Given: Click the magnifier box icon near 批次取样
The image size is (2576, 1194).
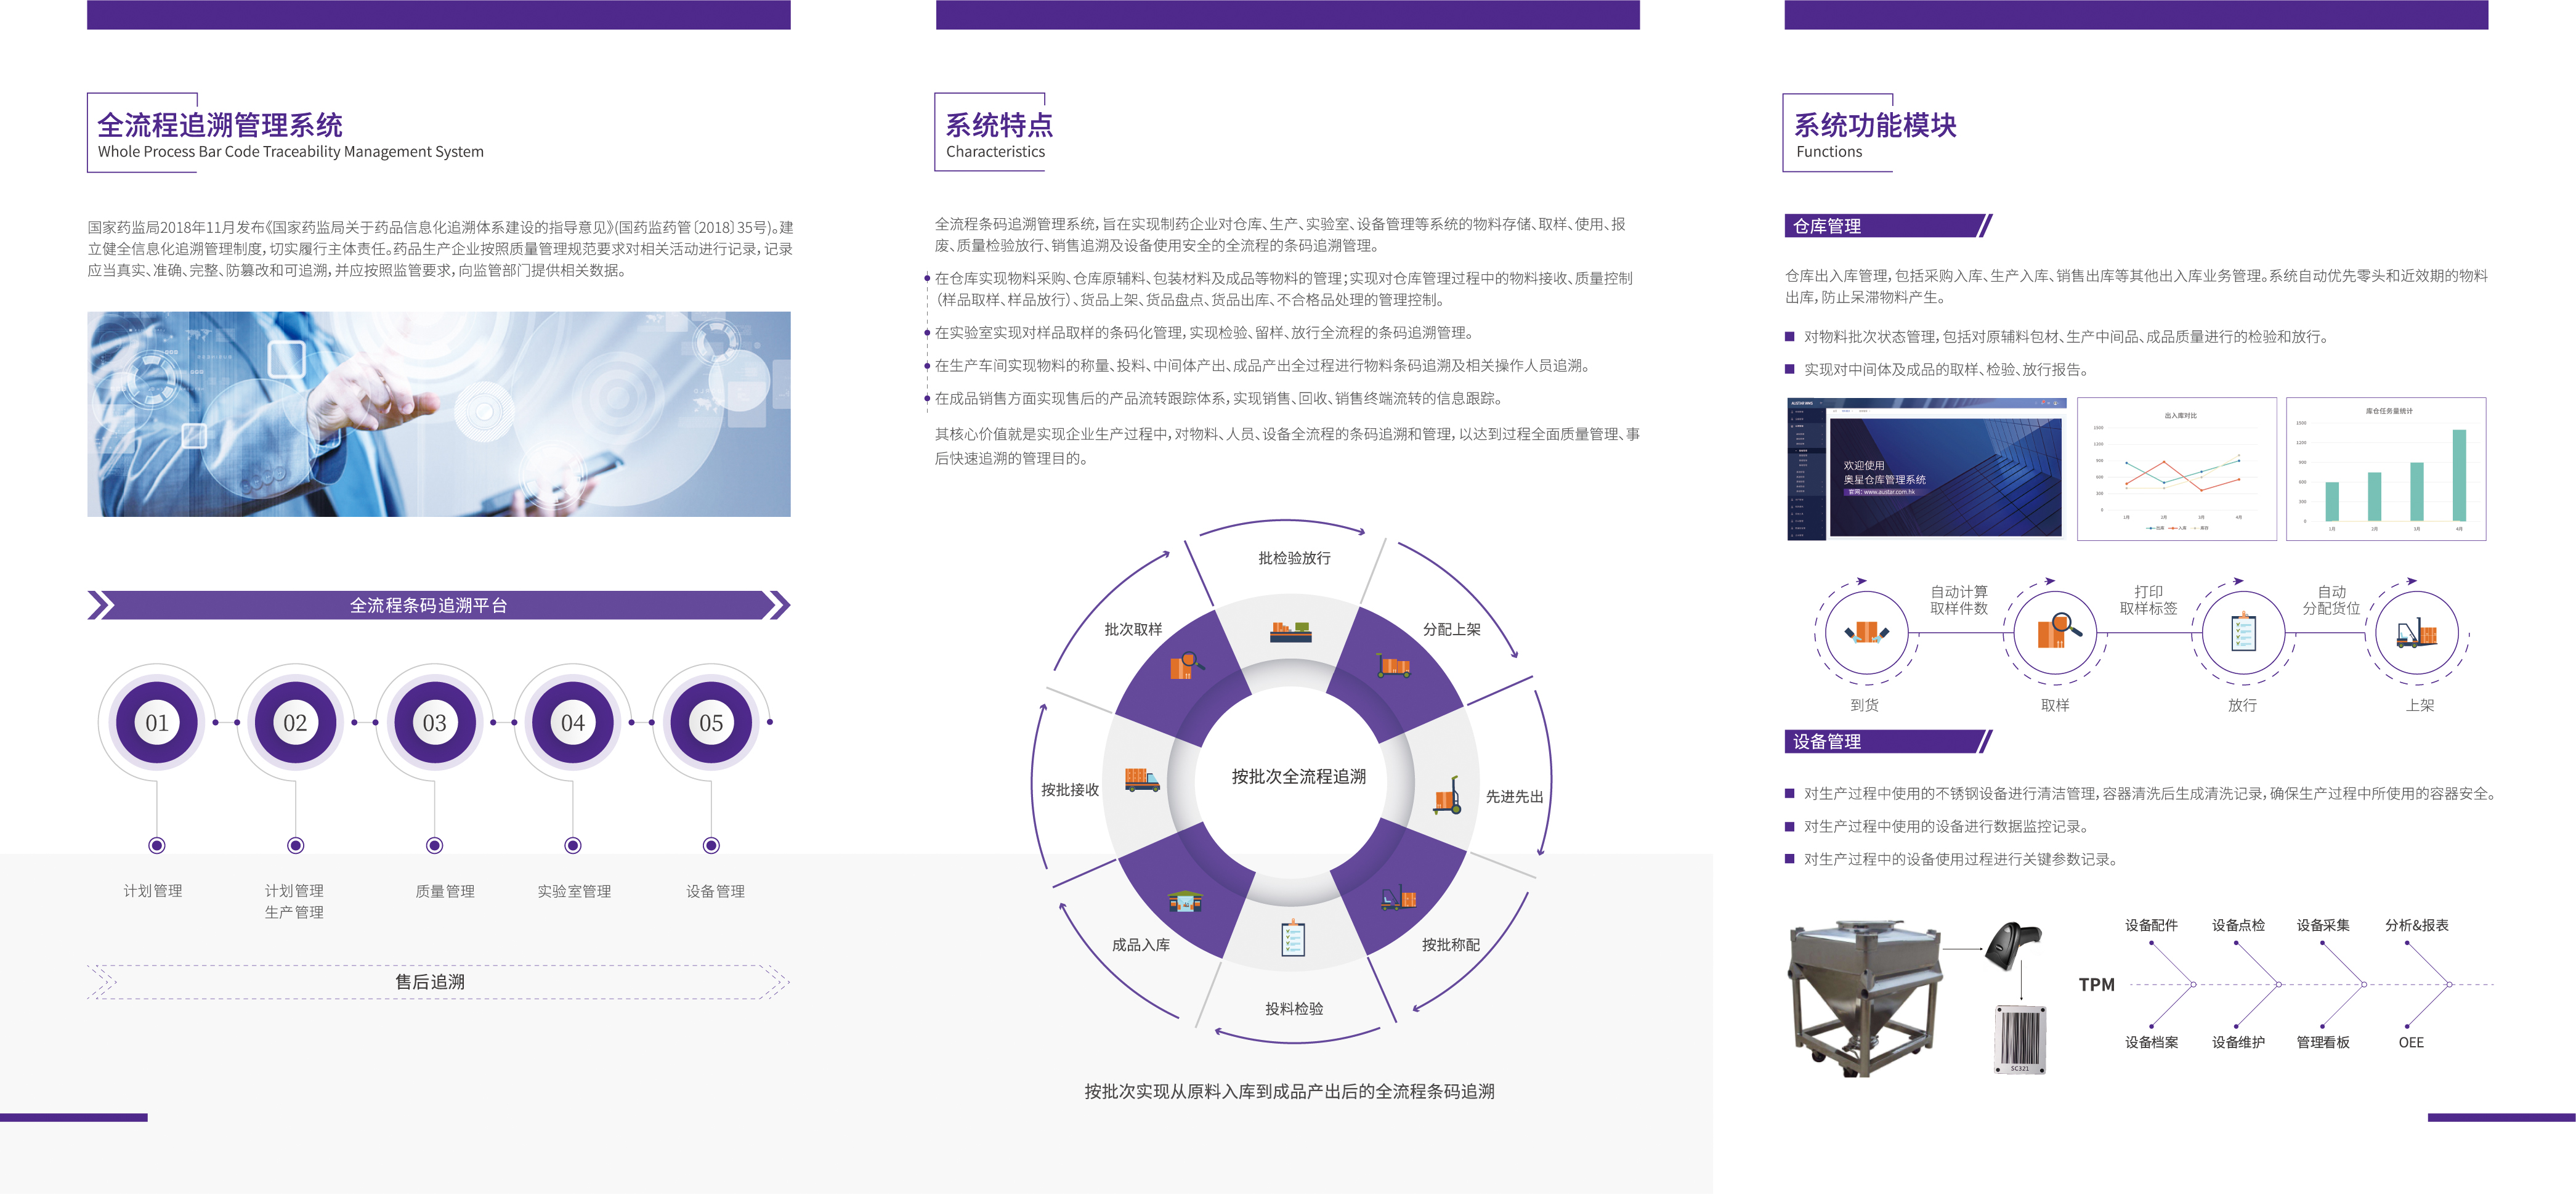Looking at the screenshot, I should [x=1186, y=665].
